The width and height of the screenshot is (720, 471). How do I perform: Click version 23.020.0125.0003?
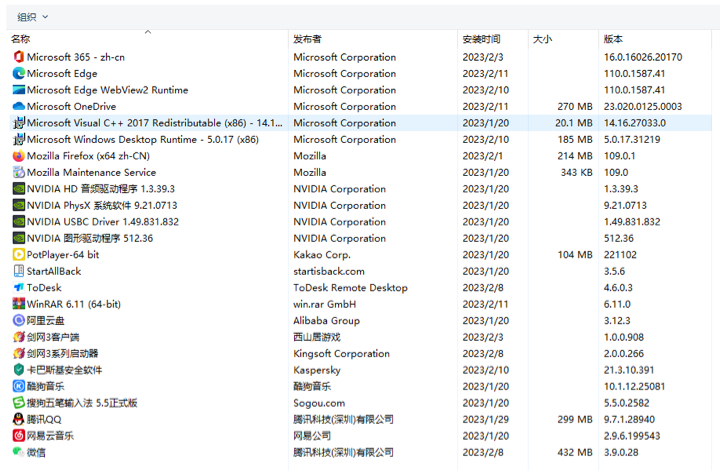[642, 107]
